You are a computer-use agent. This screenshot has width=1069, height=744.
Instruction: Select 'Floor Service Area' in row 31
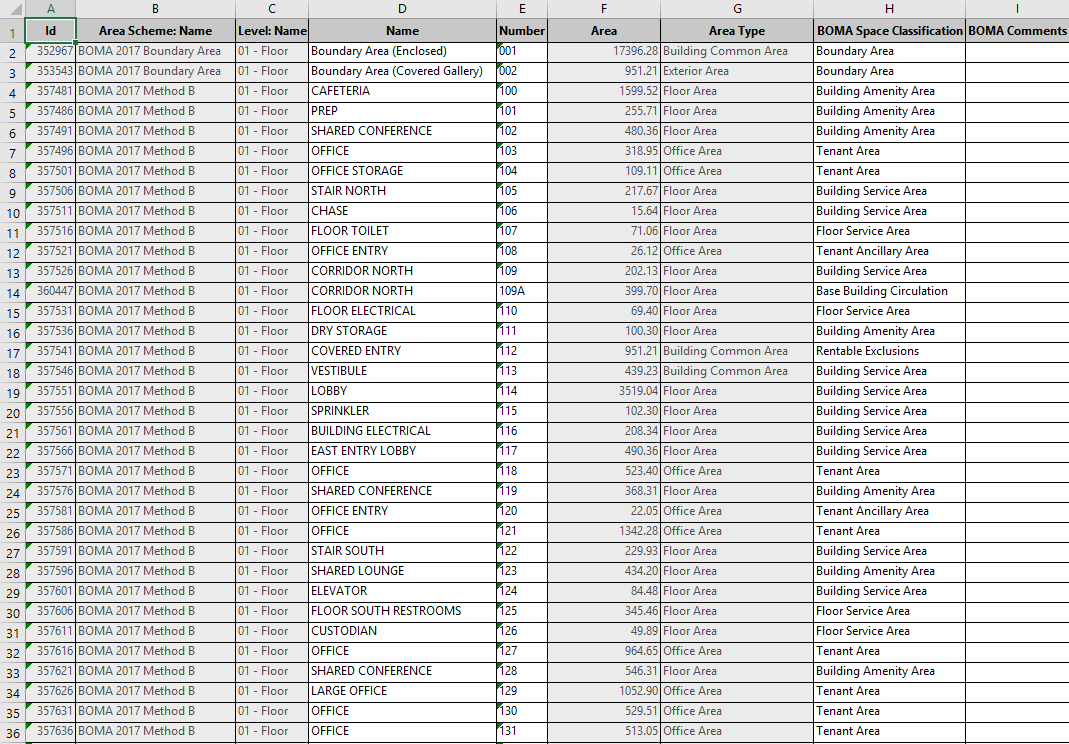(x=890, y=631)
